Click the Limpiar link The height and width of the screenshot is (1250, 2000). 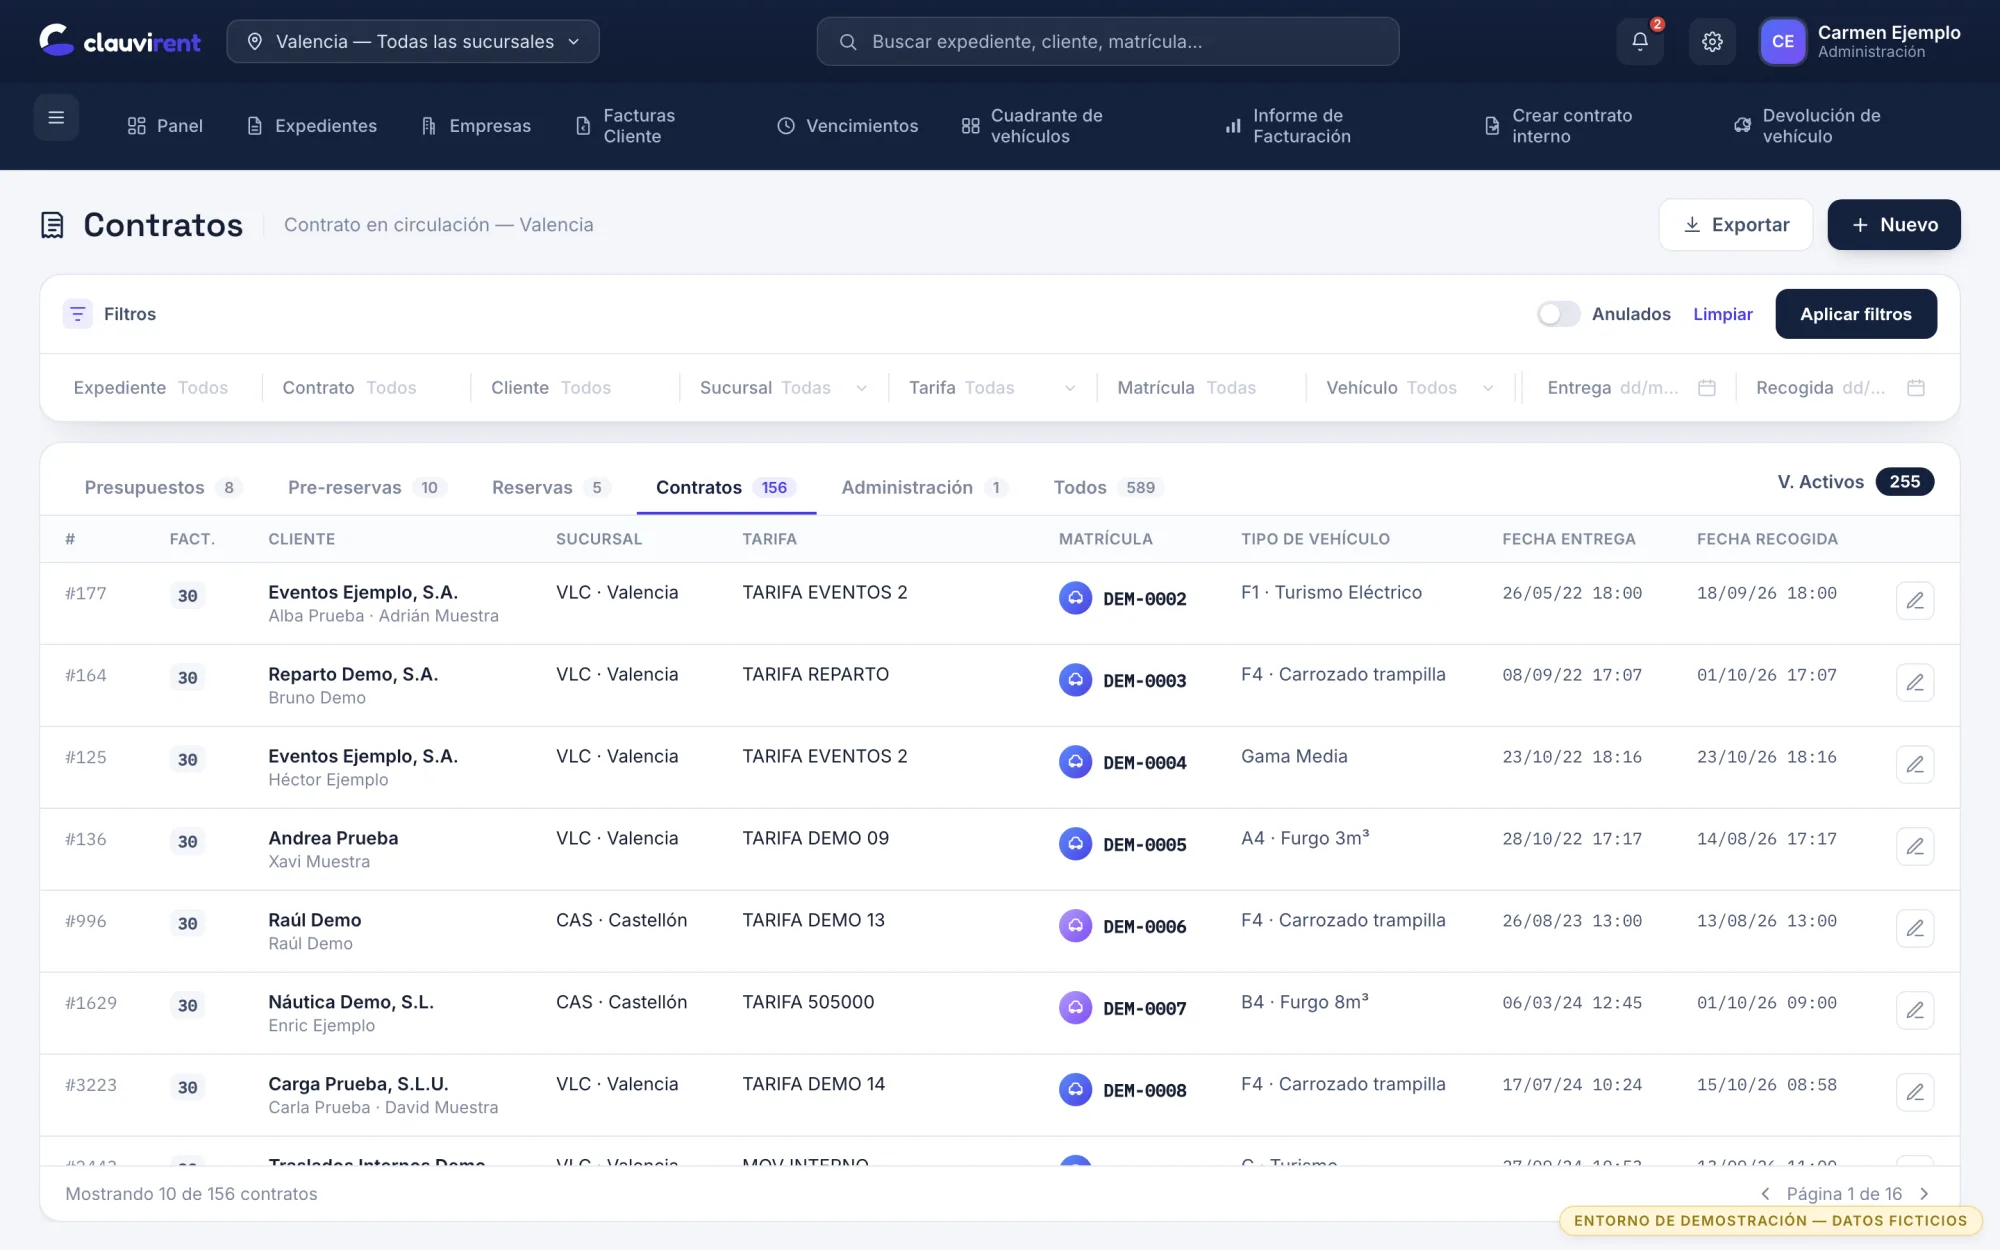click(x=1722, y=314)
